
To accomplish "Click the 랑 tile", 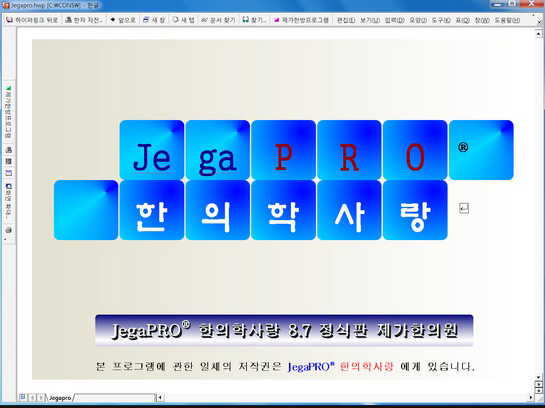I will coord(415,210).
